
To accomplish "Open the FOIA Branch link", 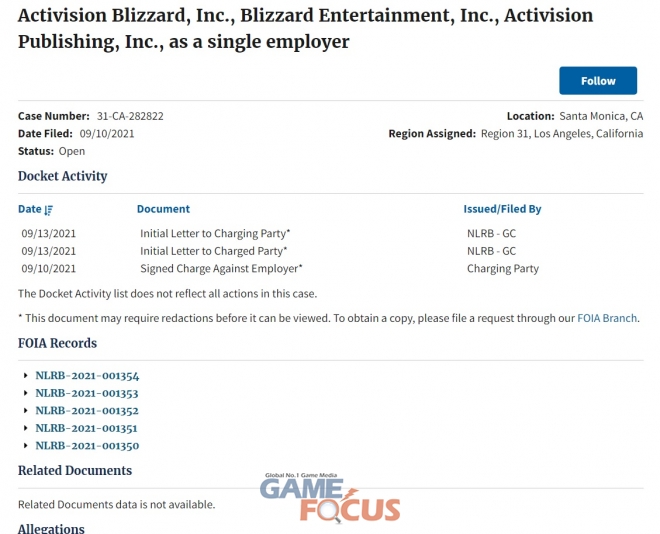I will (607, 318).
